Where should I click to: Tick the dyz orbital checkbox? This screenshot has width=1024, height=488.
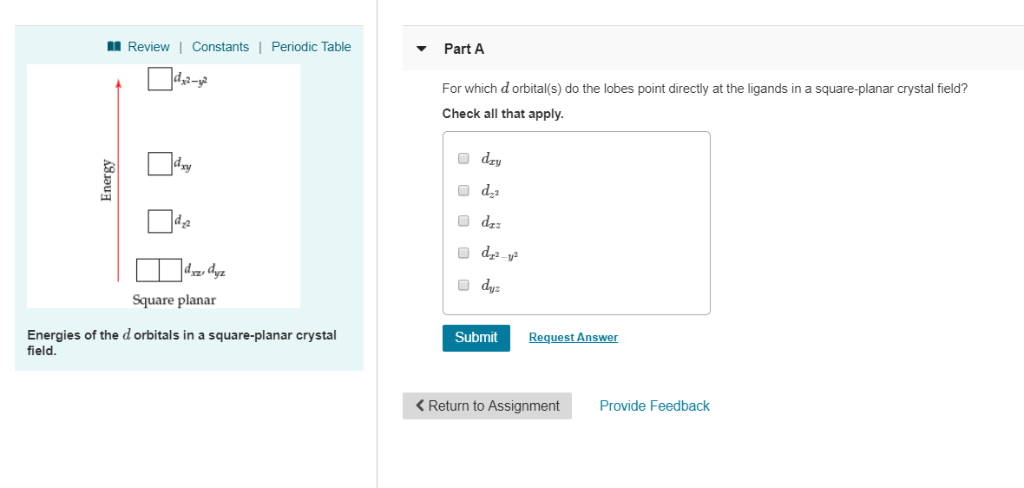pos(464,284)
